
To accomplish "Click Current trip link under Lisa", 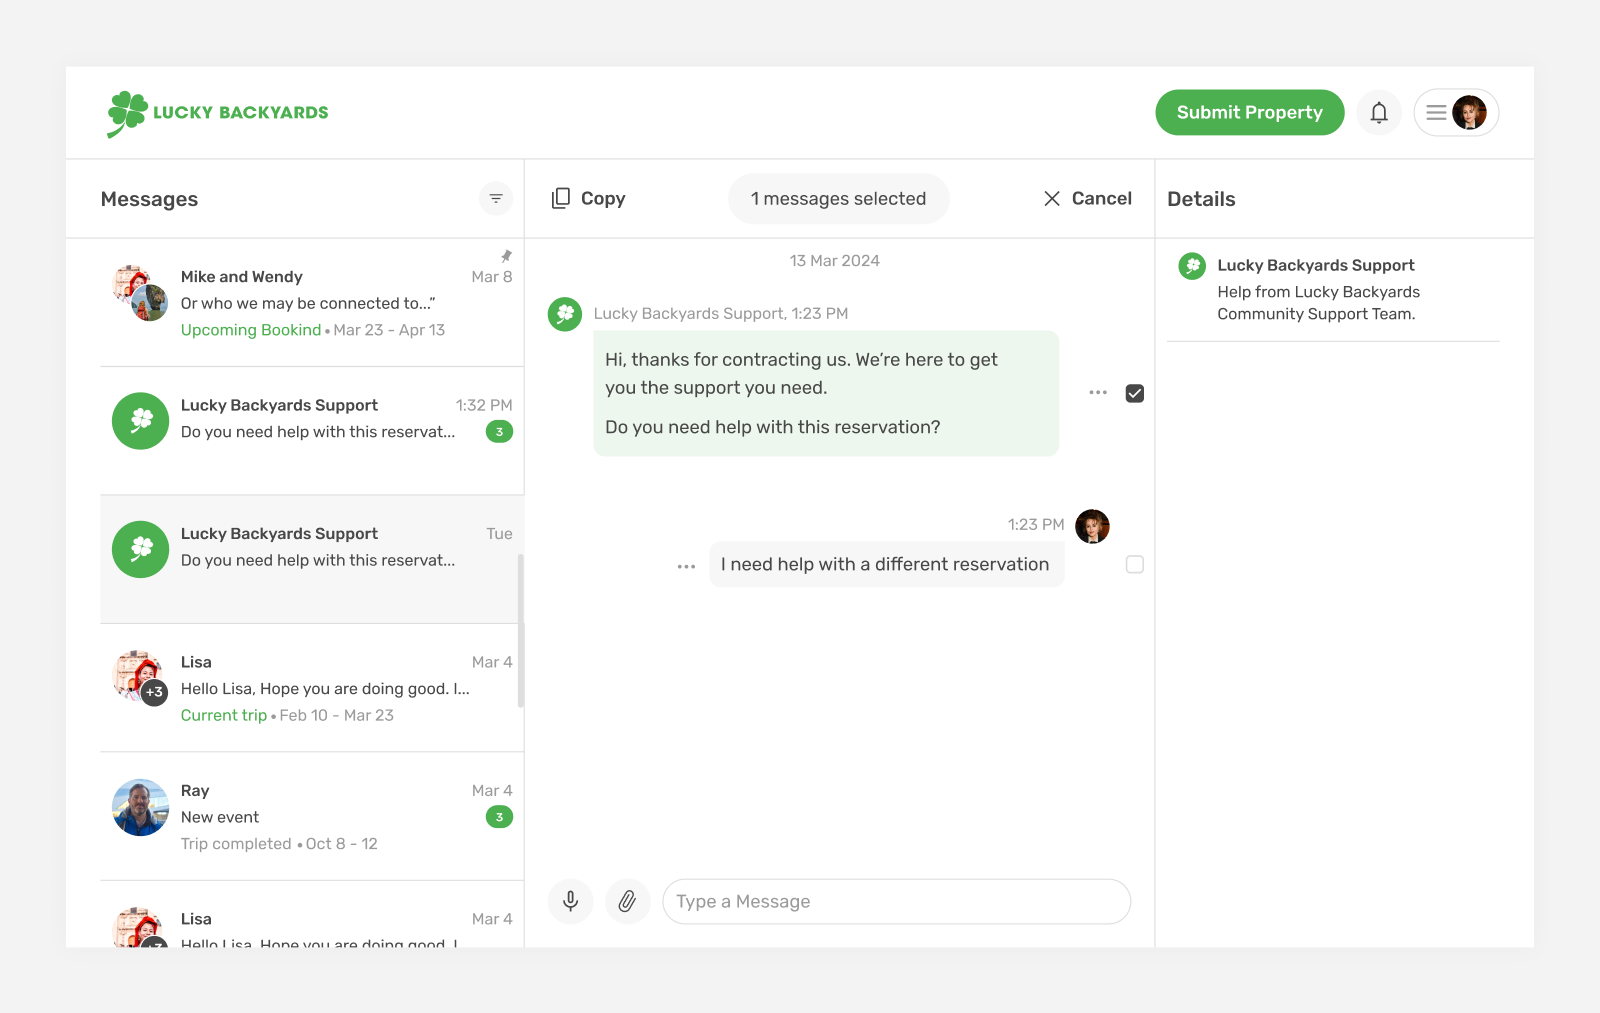I will click(x=224, y=715).
